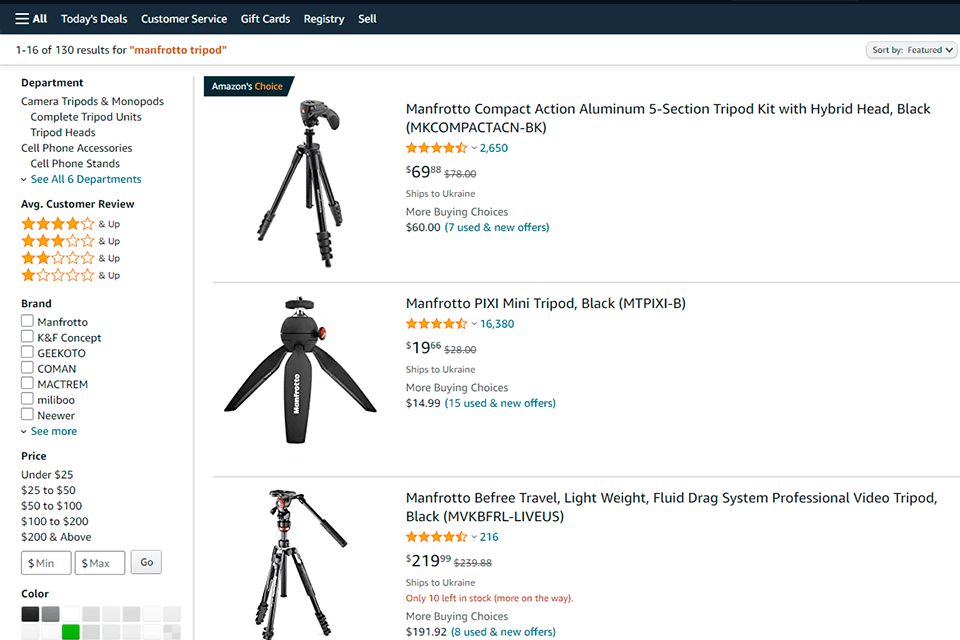Filter price $100 to $200
Screen dimensions: 960x640
54,521
